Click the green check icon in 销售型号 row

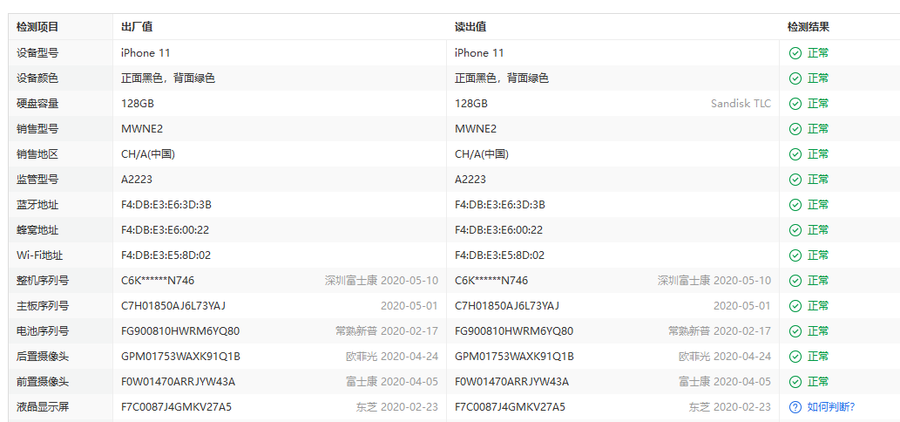[795, 129]
